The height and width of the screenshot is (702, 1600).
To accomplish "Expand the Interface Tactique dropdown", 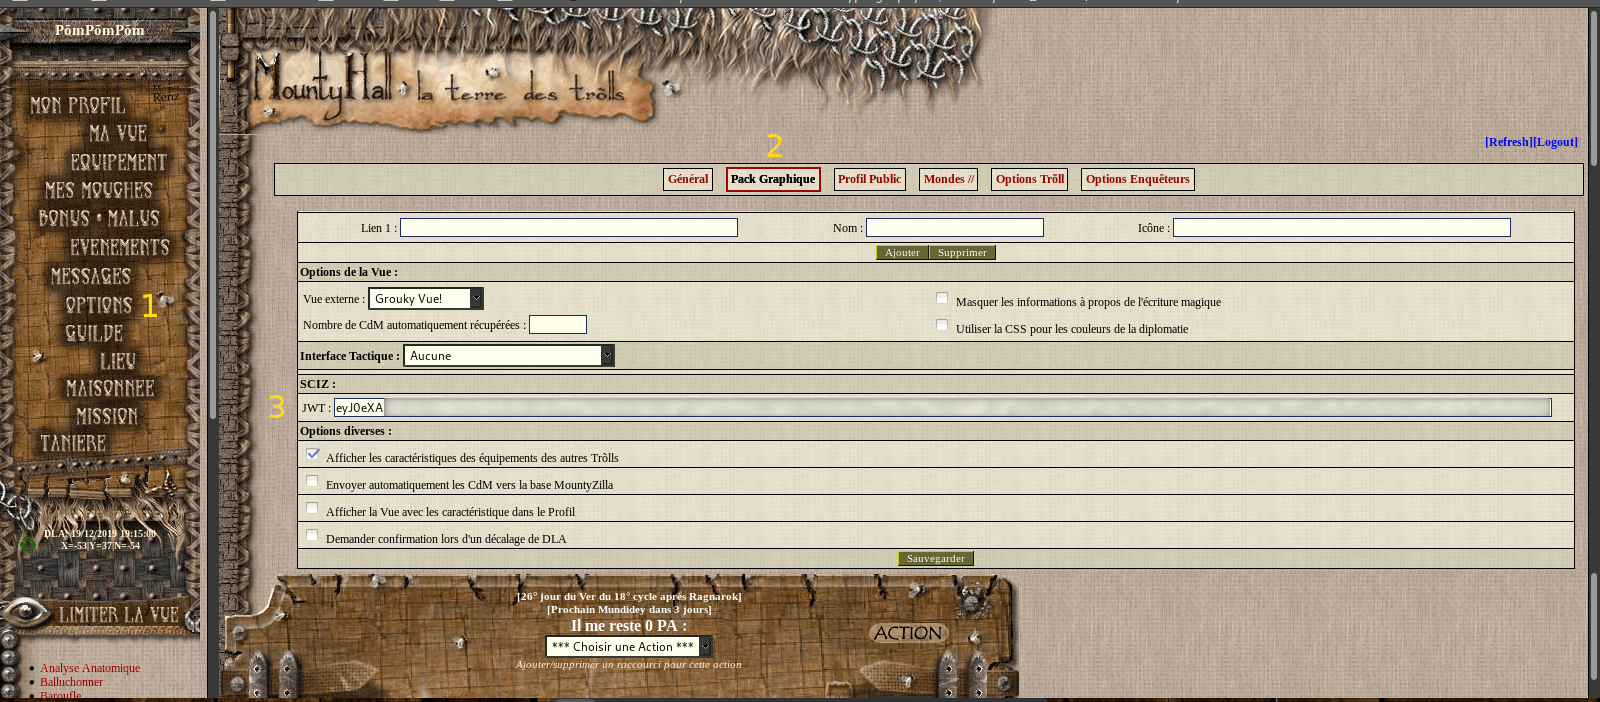I will tap(508, 356).
